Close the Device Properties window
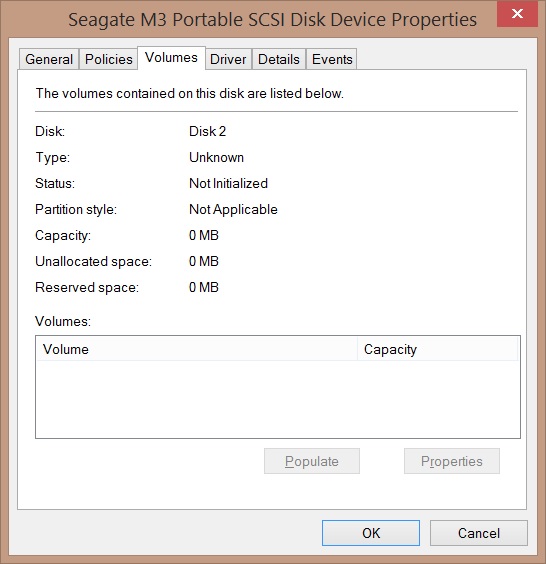Screen dimensions: 546x564 pyautogui.click(x=517, y=14)
